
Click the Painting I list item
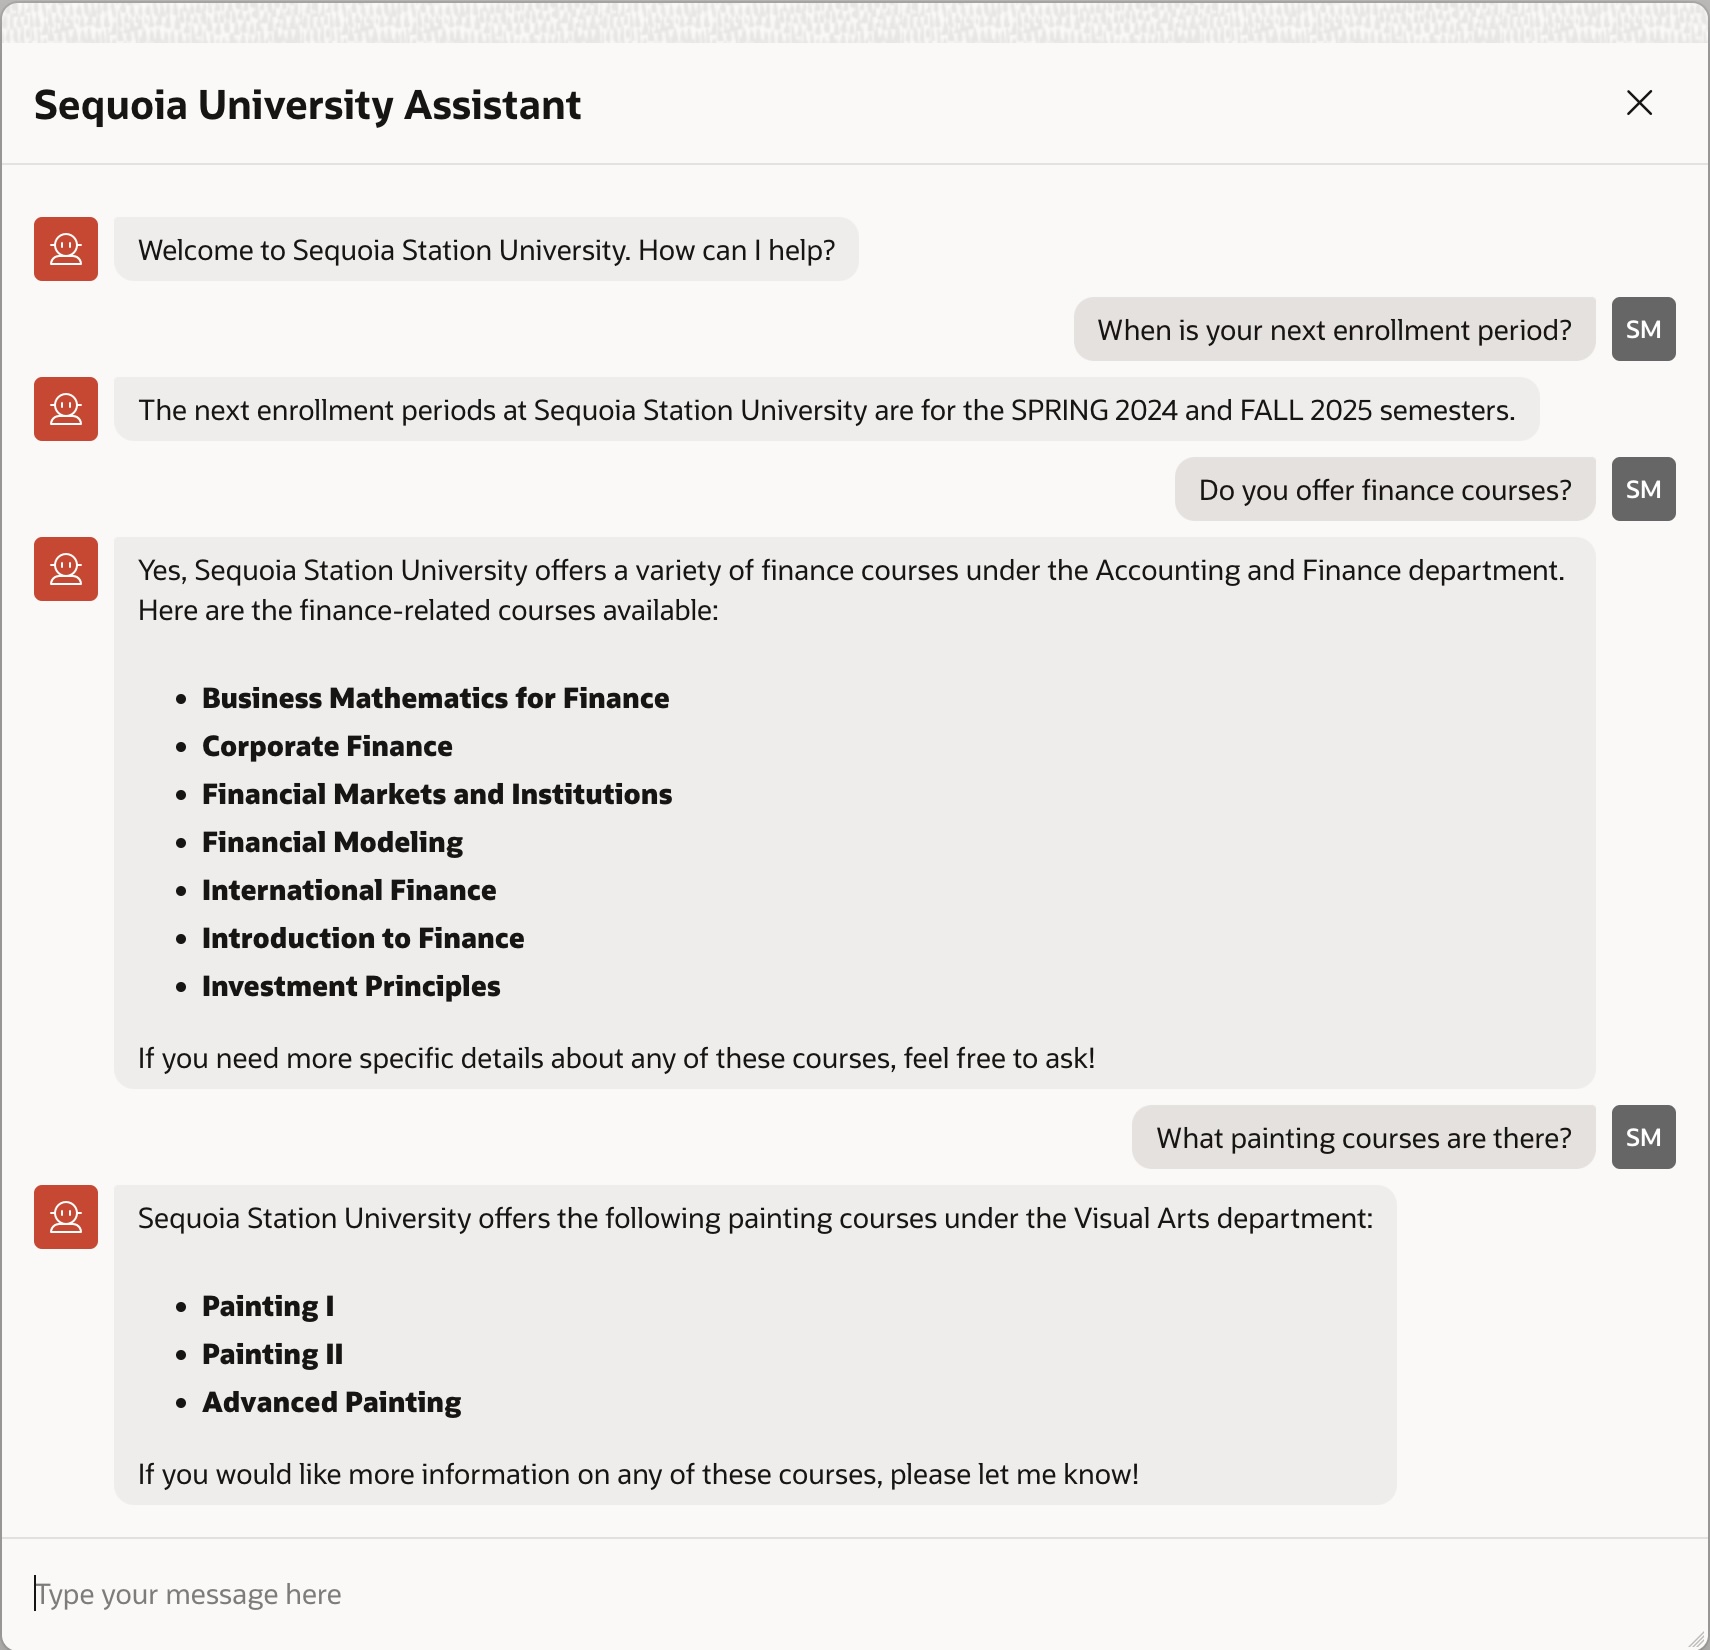[267, 1306]
